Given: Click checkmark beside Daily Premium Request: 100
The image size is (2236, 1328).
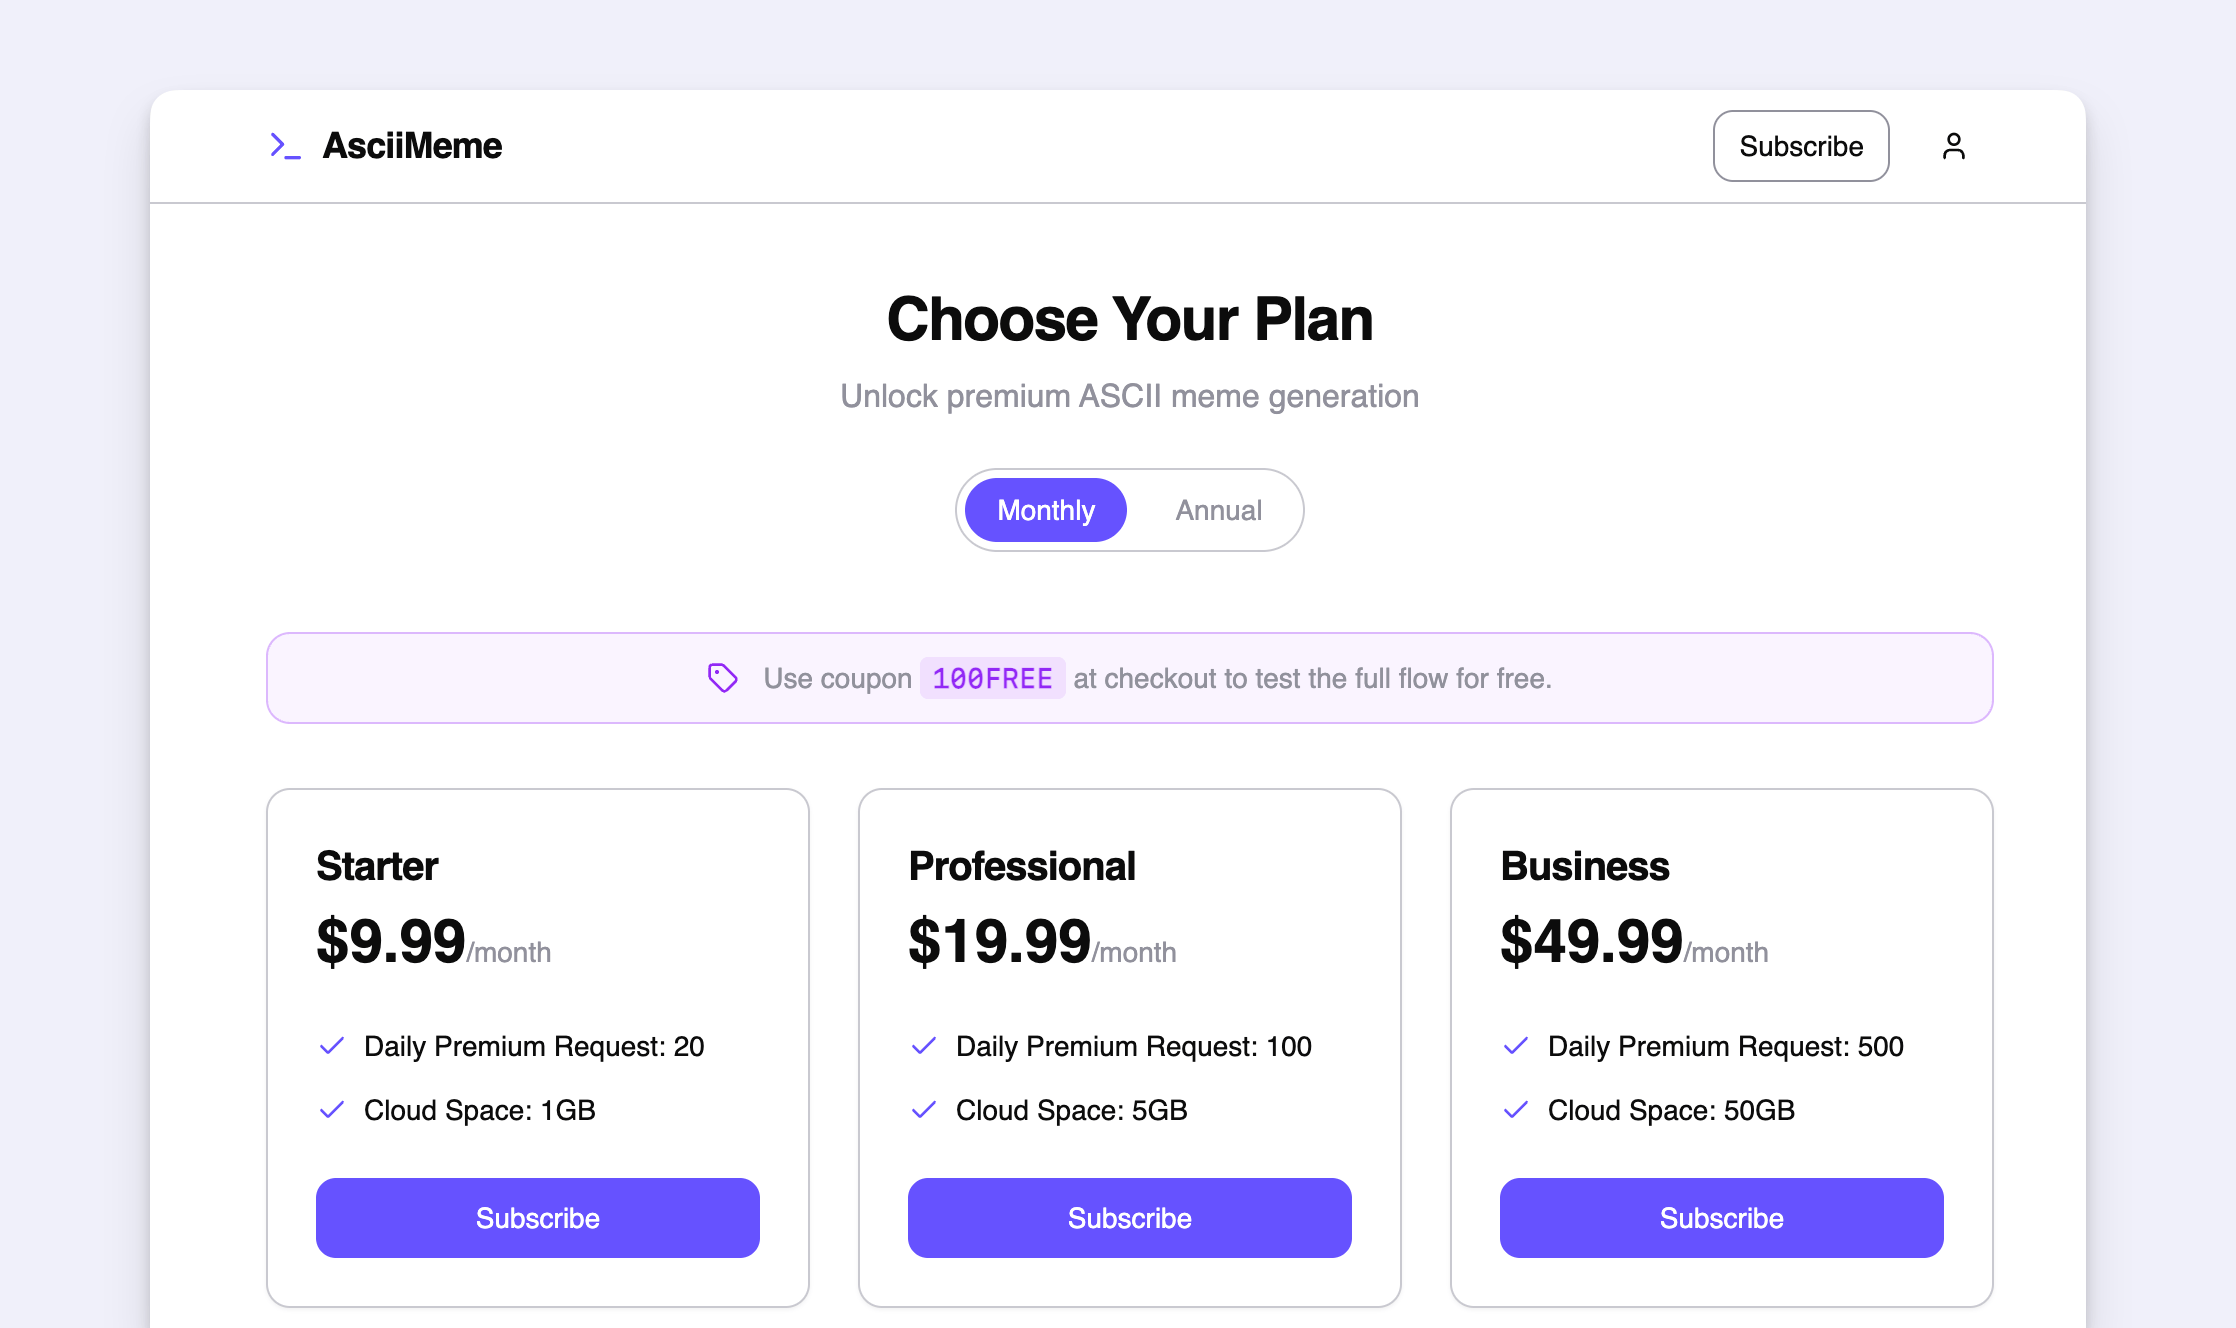Looking at the screenshot, I should coord(924,1046).
